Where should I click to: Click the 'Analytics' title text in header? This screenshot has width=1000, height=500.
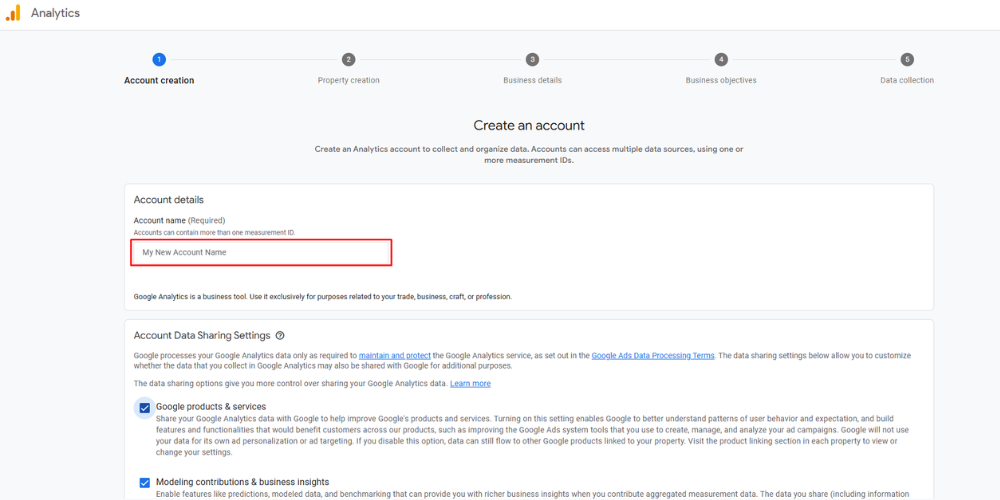click(55, 13)
